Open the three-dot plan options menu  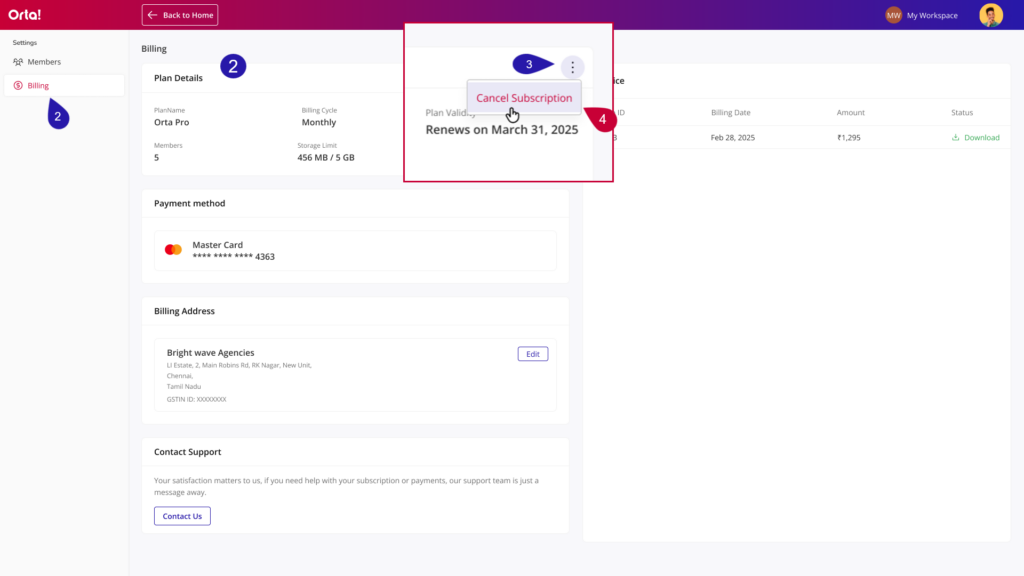click(572, 67)
